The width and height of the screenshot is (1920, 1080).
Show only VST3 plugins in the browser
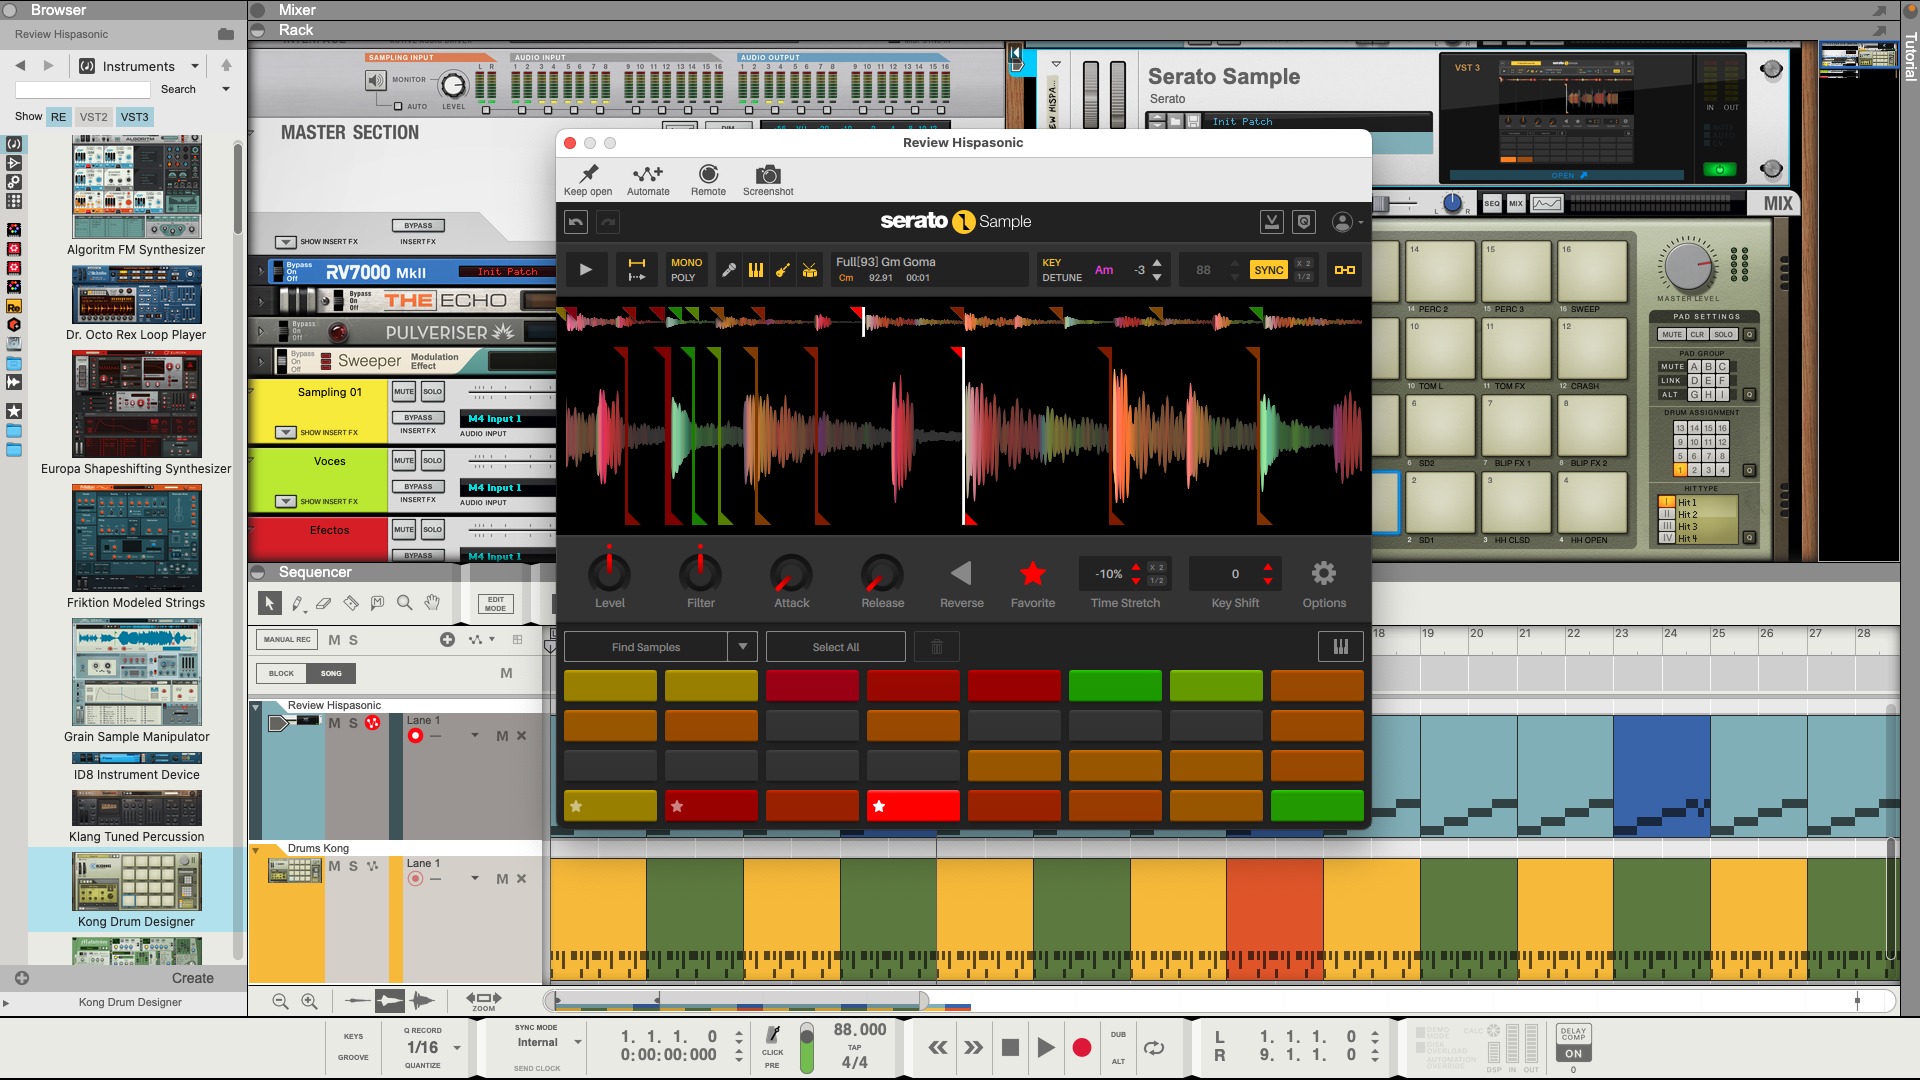coord(134,116)
